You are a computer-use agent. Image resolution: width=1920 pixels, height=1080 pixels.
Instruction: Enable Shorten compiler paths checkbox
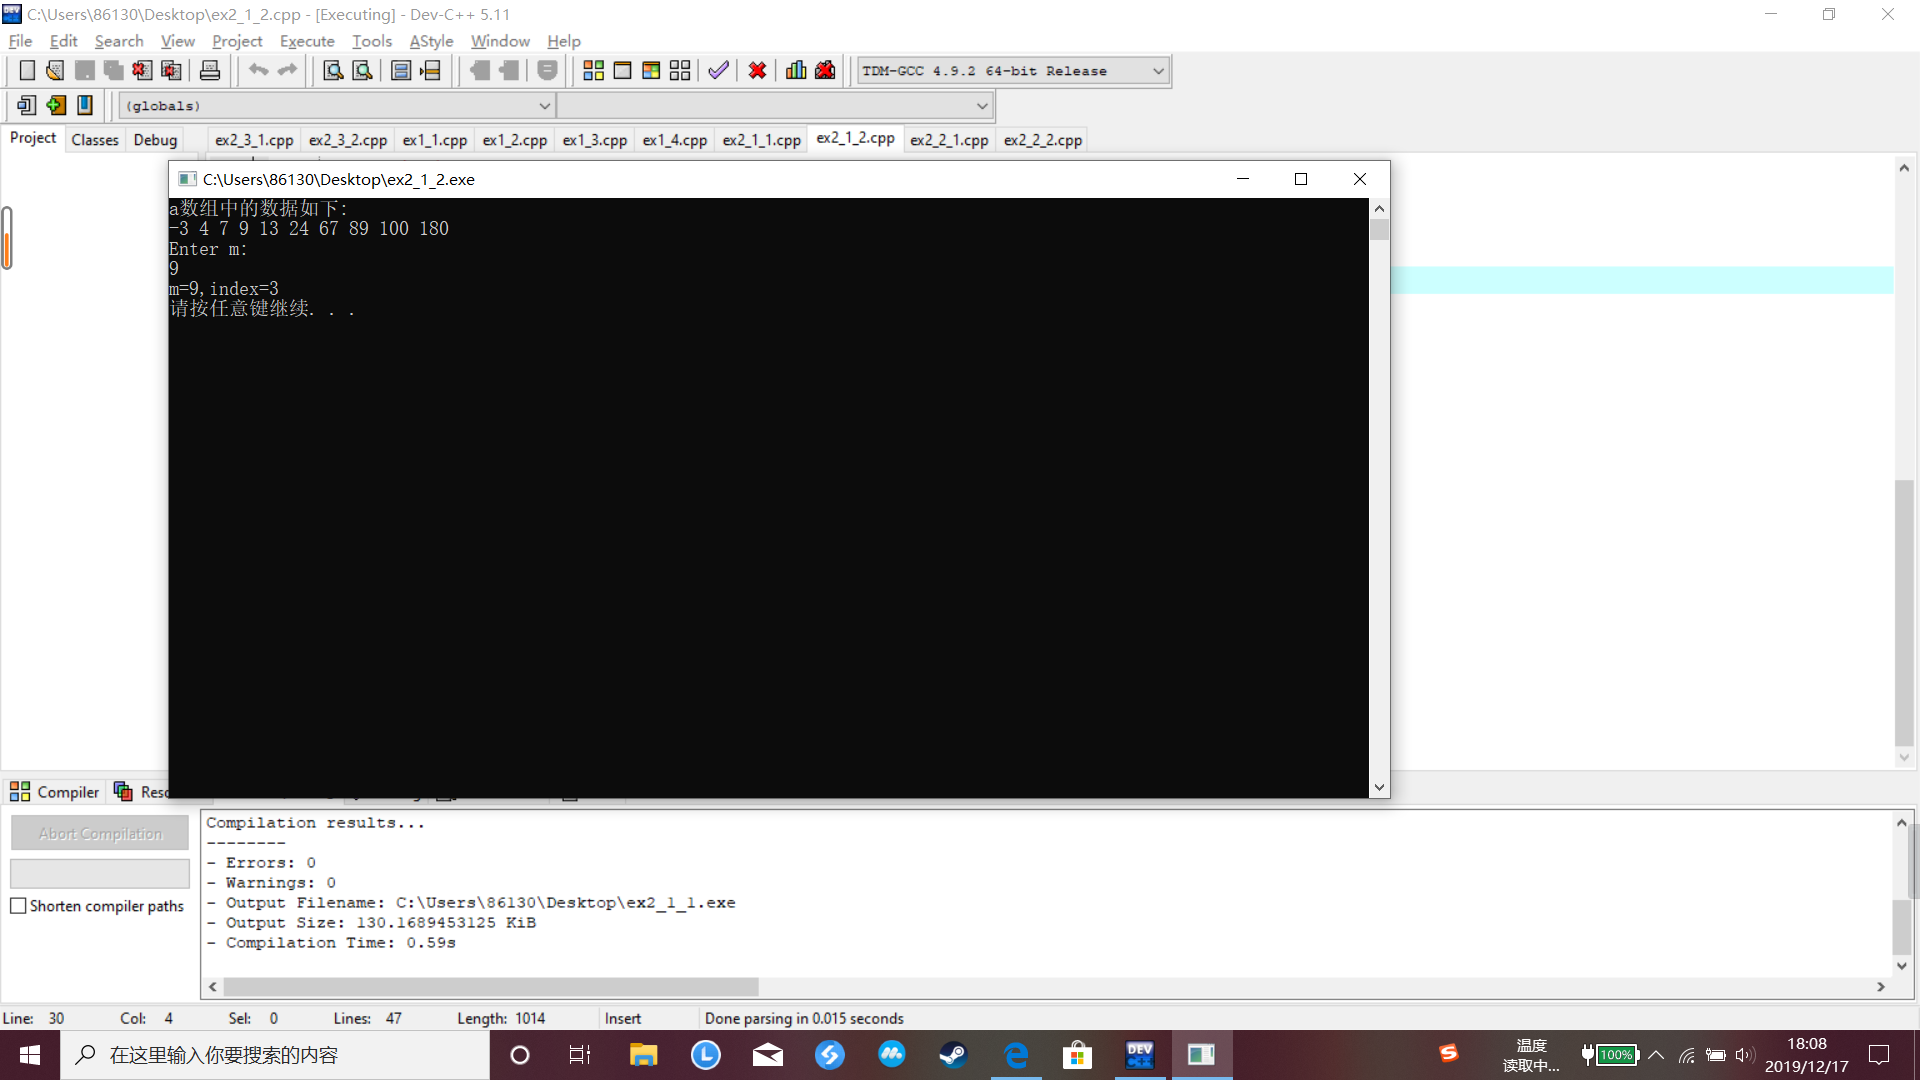18,906
